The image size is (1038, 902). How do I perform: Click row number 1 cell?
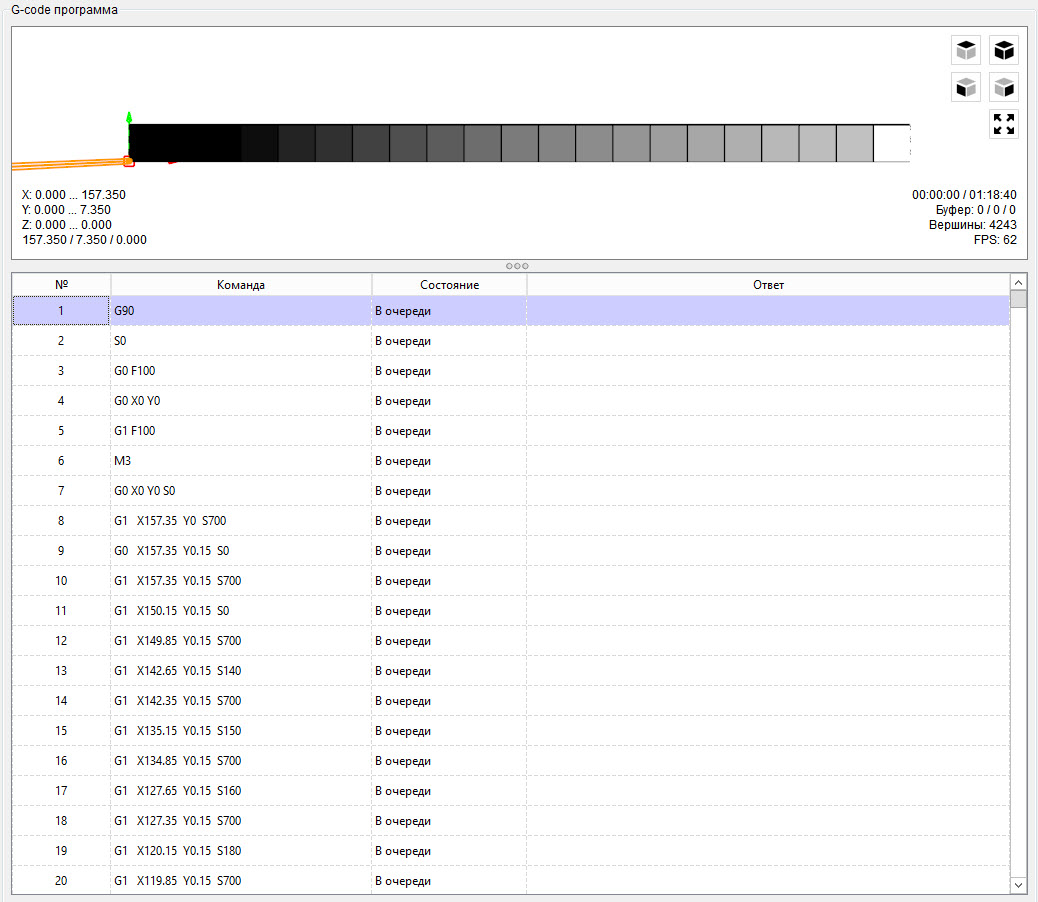pos(61,310)
